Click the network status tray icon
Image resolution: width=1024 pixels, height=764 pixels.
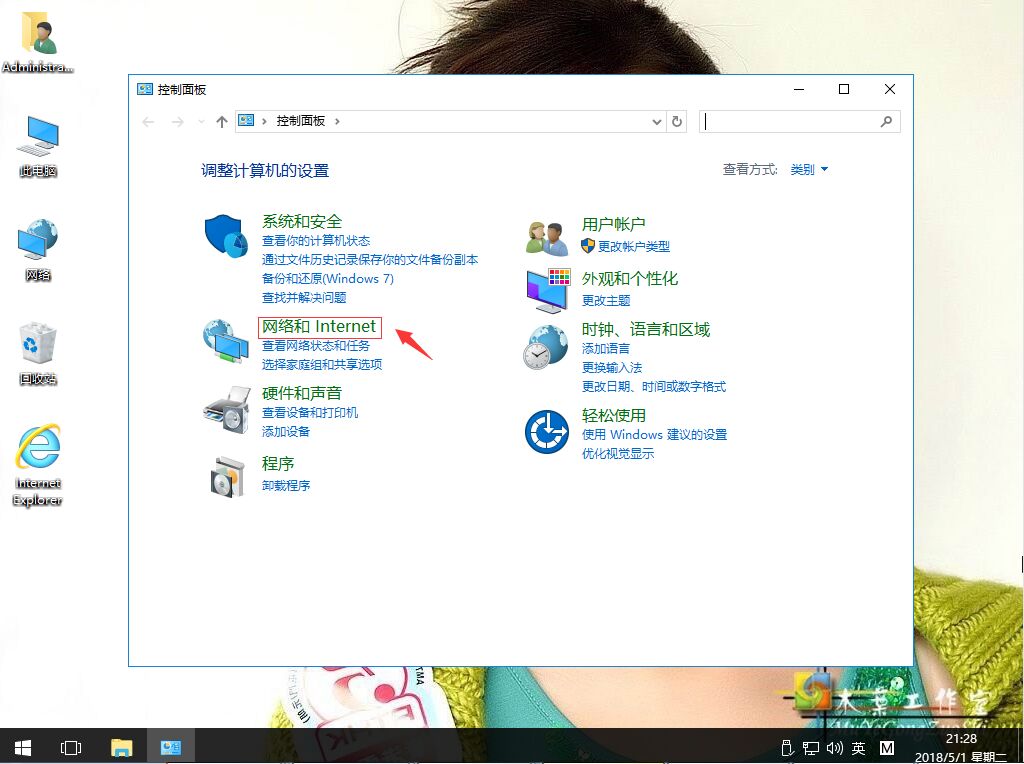[811, 748]
